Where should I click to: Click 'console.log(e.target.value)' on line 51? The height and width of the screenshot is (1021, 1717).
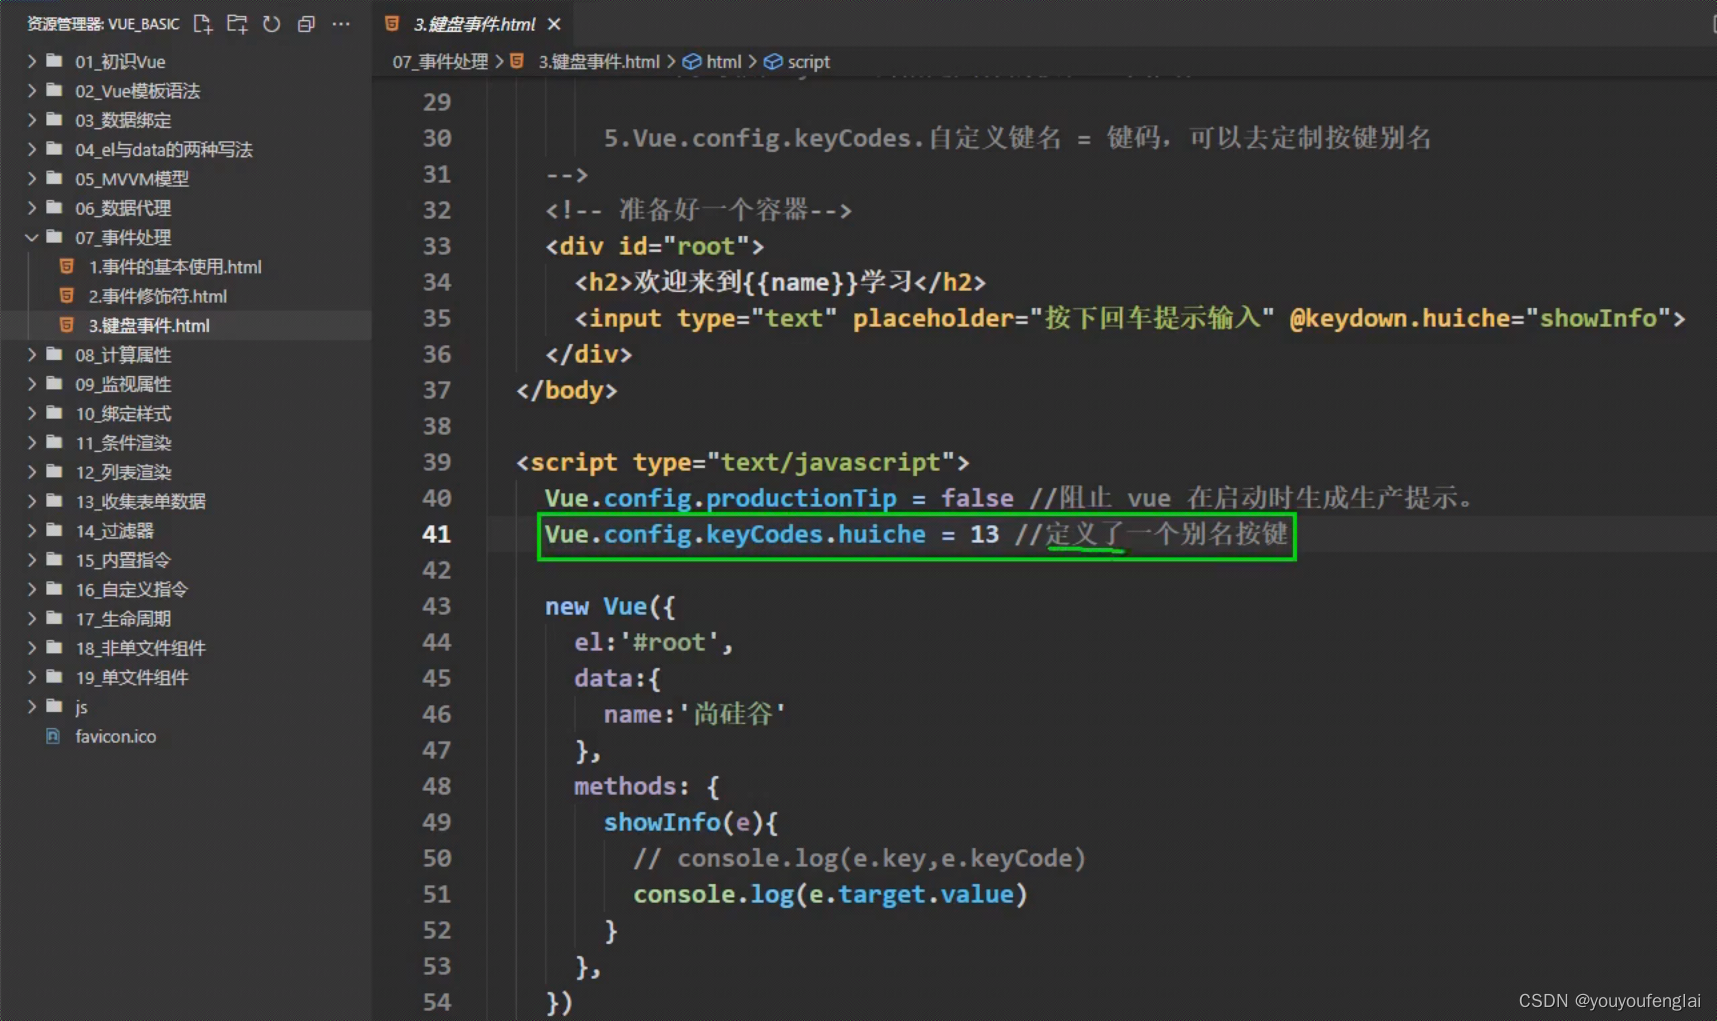click(x=830, y=894)
